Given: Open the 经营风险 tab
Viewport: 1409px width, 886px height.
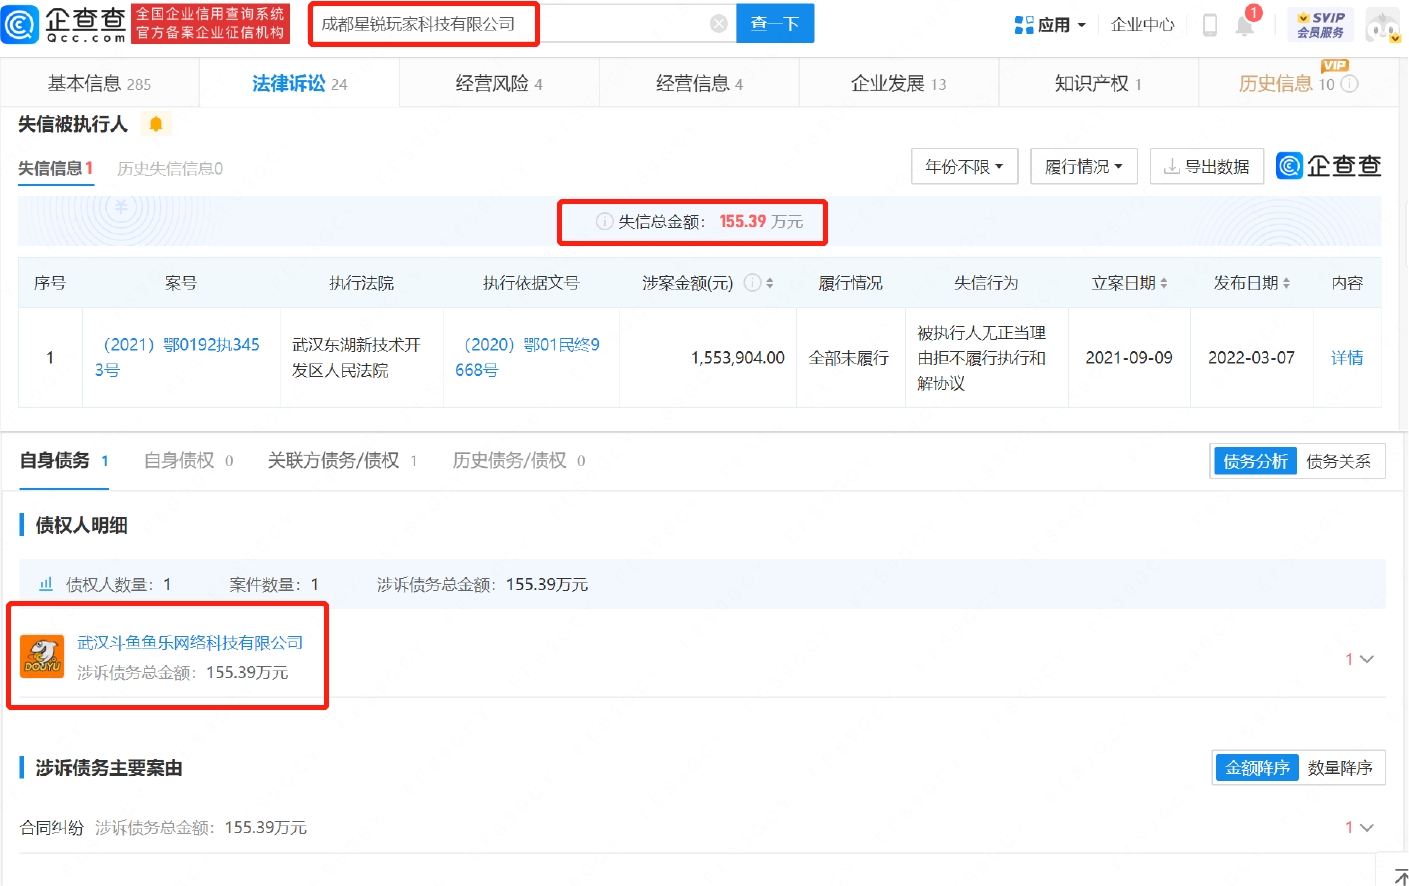Looking at the screenshot, I should 499,83.
